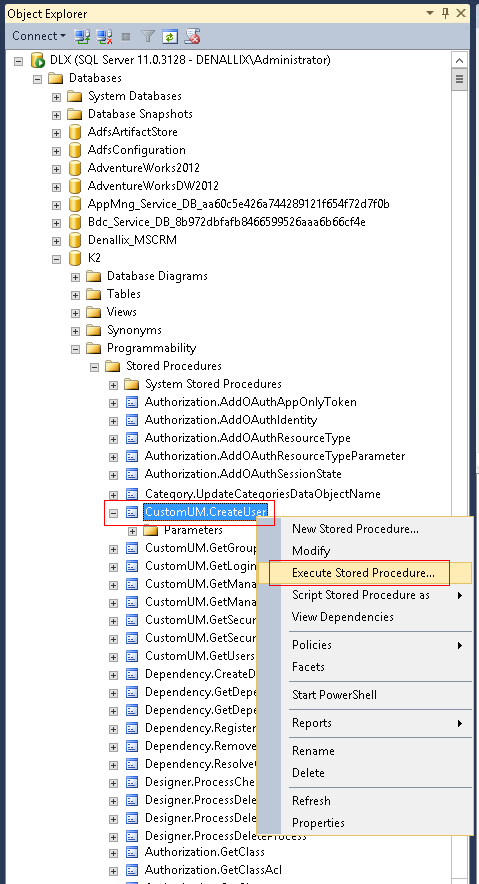Click the Filter funnel toolbar icon
The width and height of the screenshot is (479, 884).
point(148,37)
